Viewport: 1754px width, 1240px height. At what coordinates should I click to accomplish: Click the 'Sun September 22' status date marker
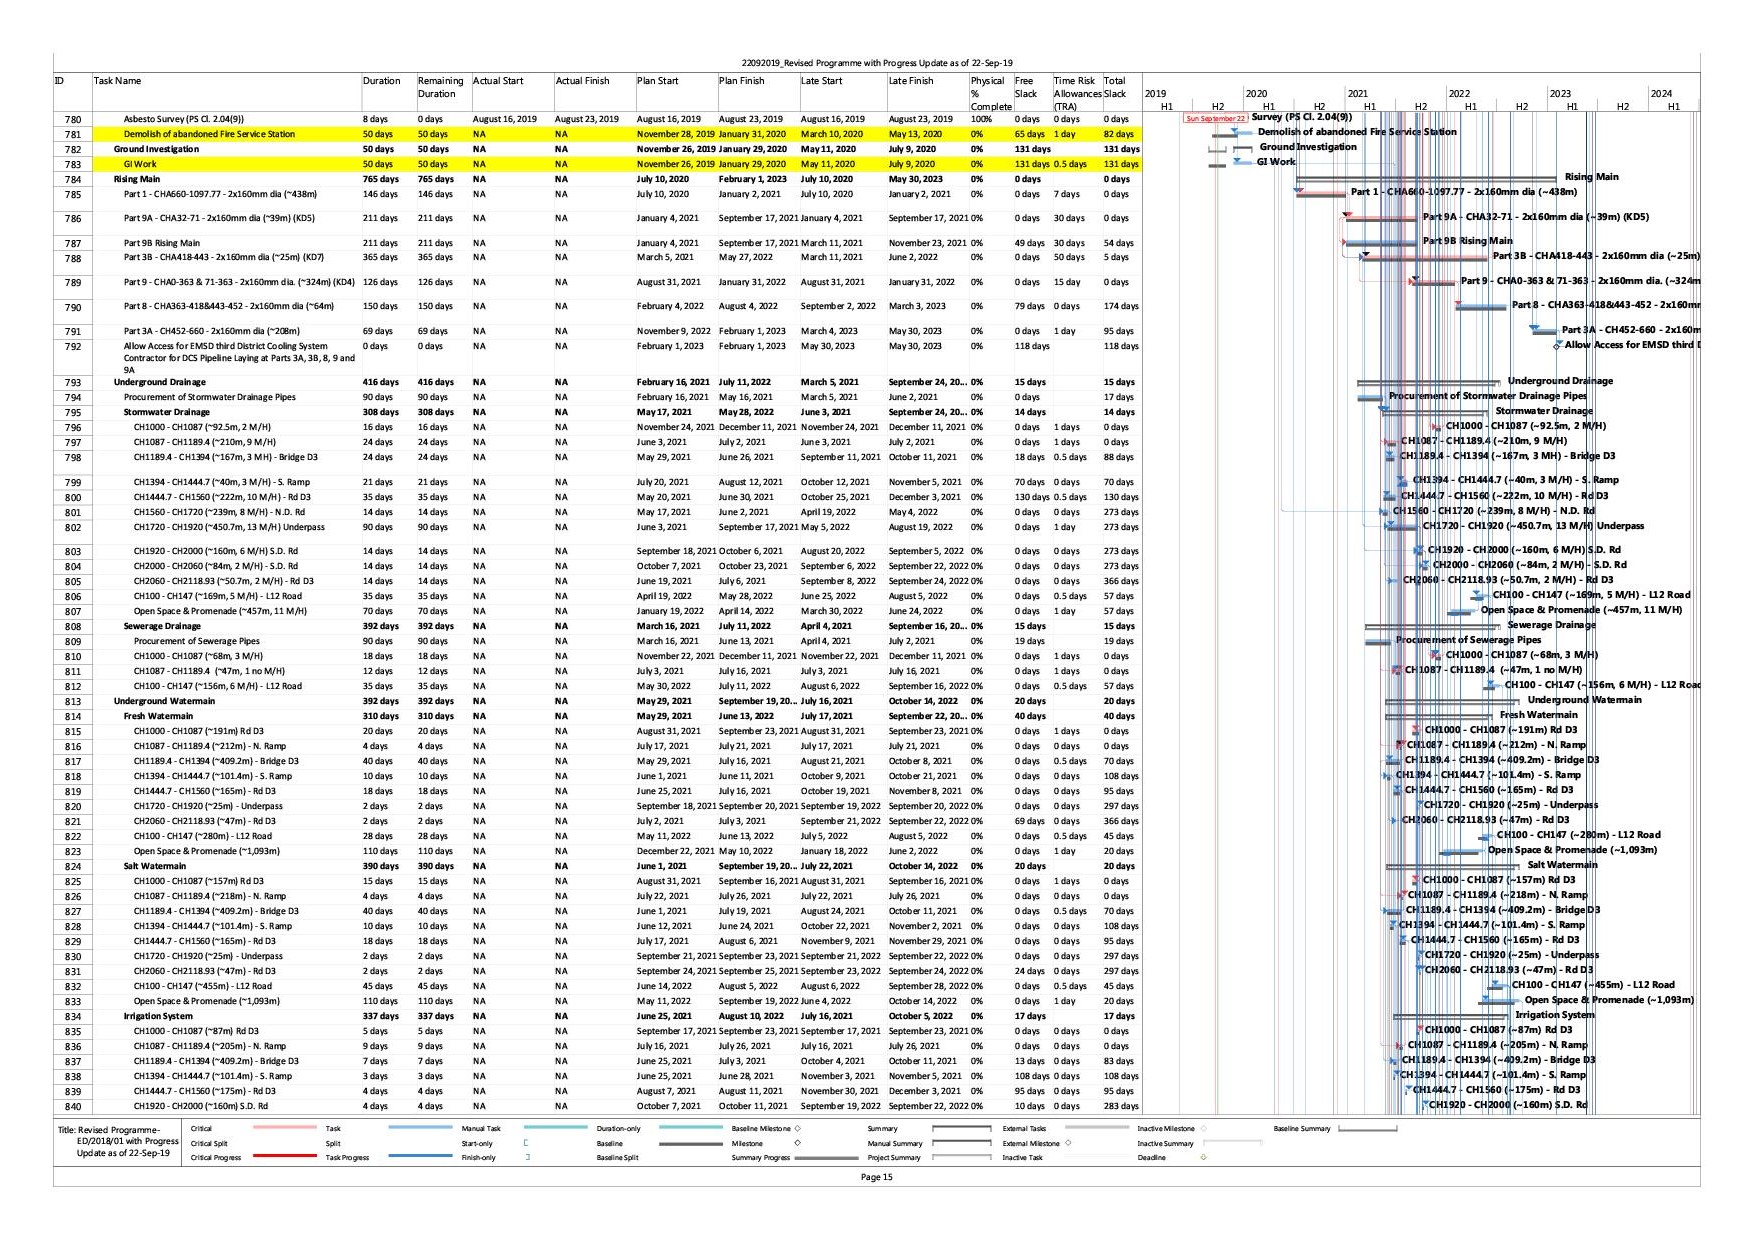[1216, 118]
